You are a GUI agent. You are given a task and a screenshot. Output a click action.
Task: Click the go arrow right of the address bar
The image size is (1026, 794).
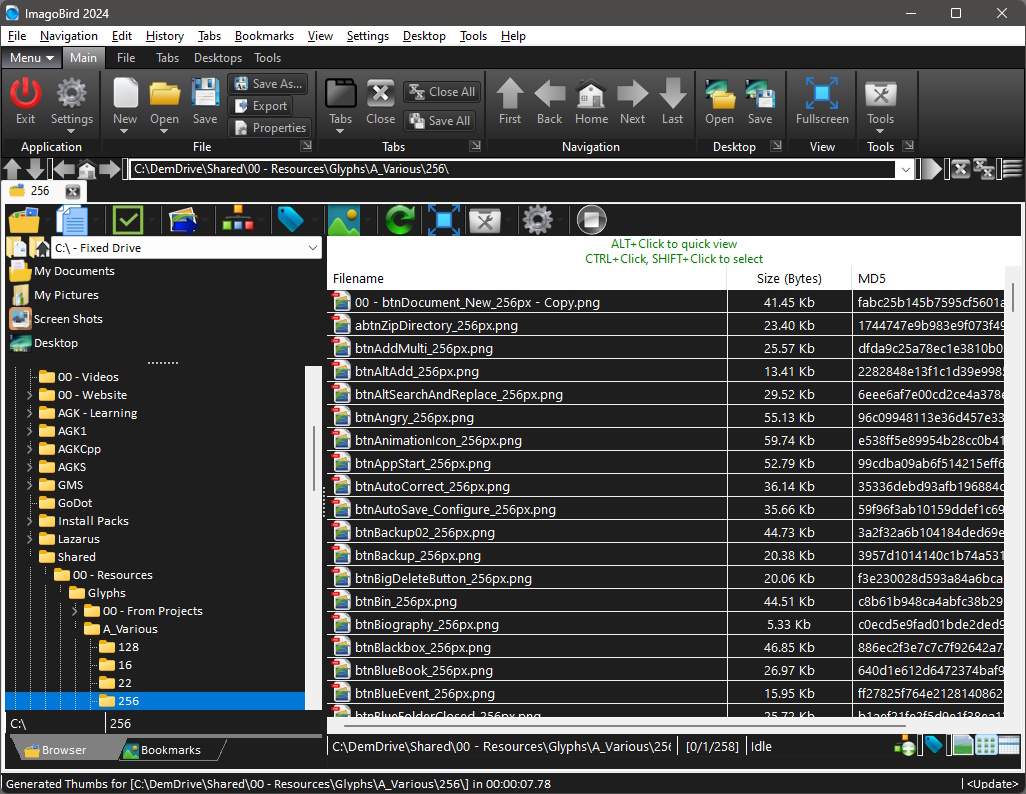(932, 170)
